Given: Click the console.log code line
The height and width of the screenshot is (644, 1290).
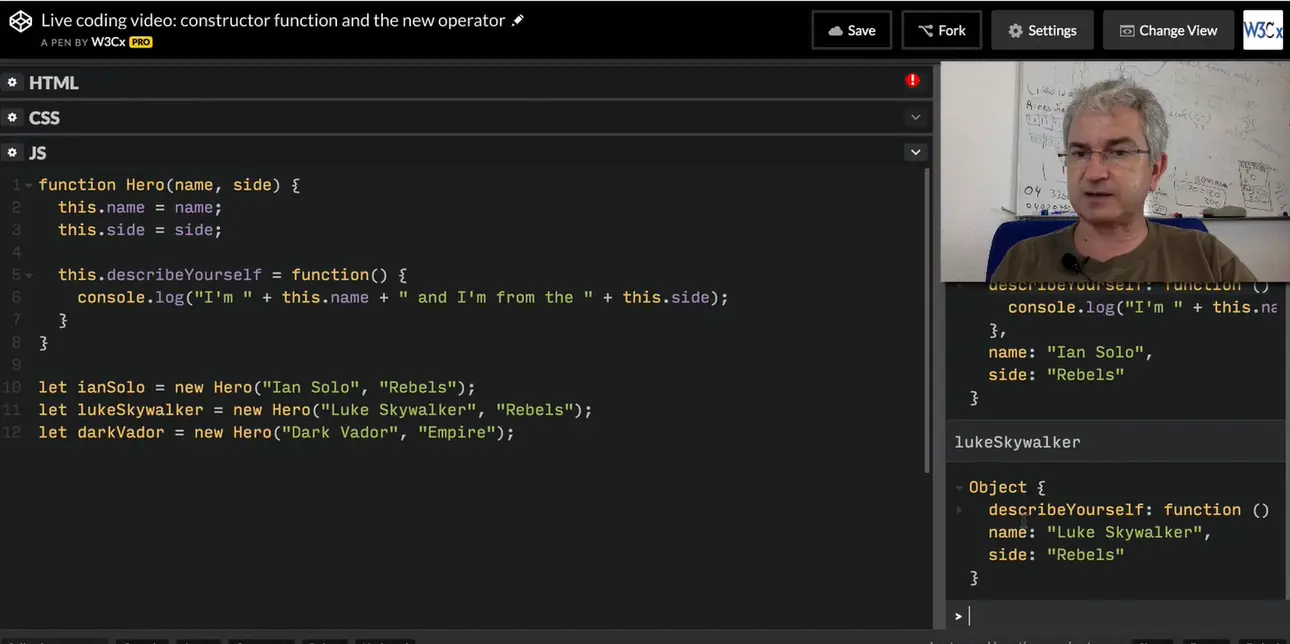Looking at the screenshot, I should (403, 297).
